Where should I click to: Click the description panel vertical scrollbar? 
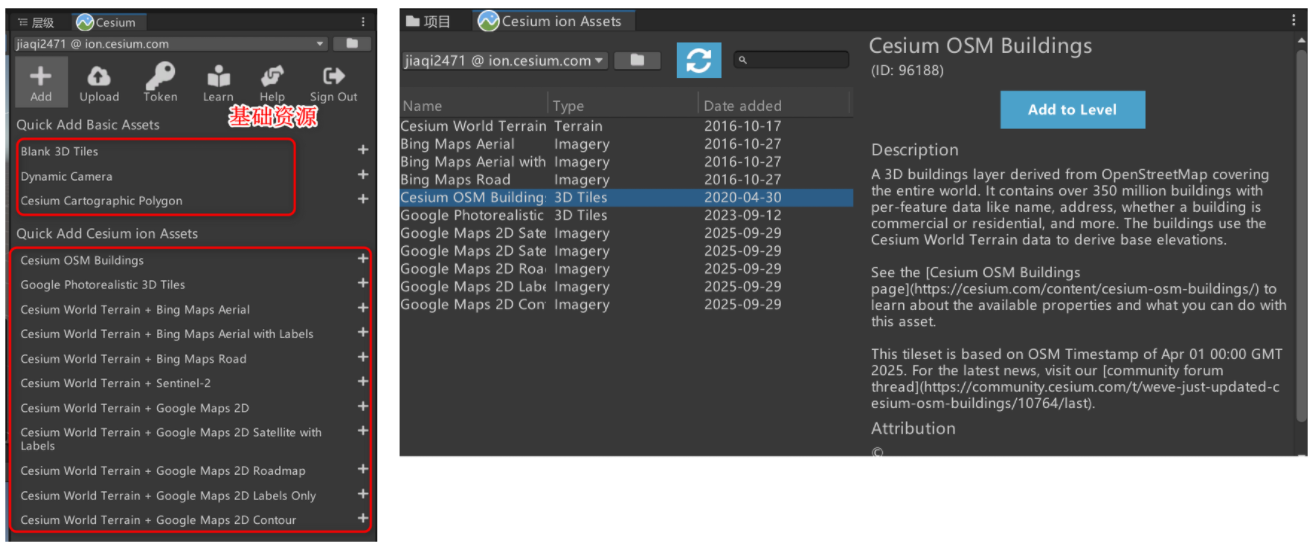click(1301, 235)
